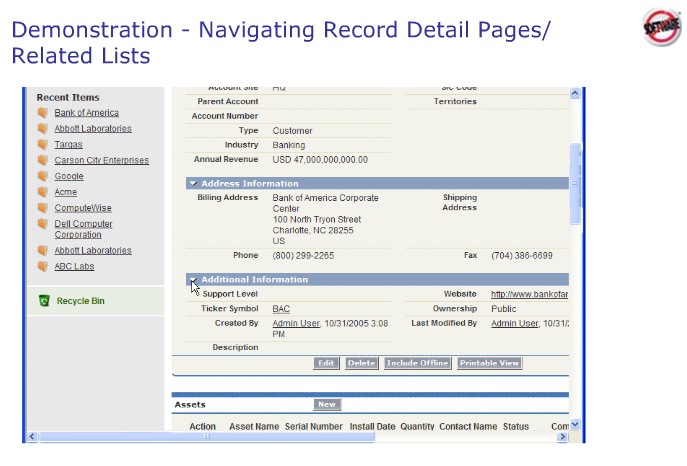The image size is (687, 466).
Task: Collapse the Address Information section
Action: [x=193, y=184]
